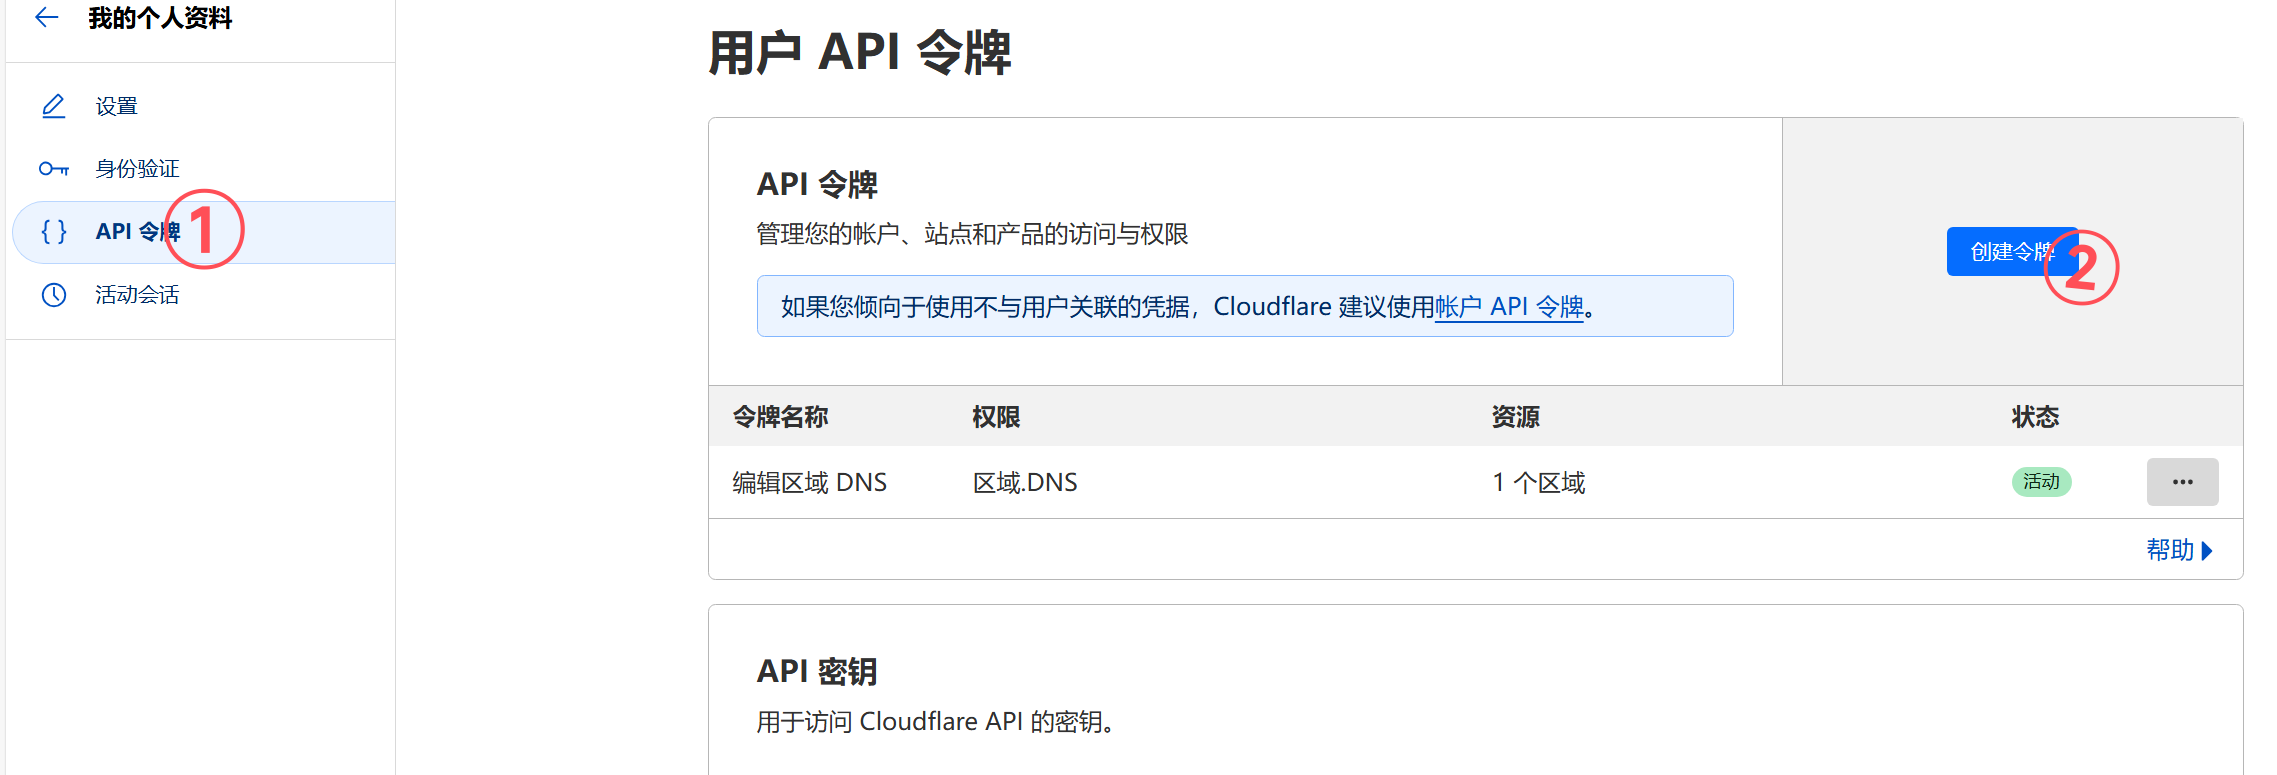This screenshot has height=775, width=2277.
Task: Click the key icon for 身份验证
Action: [x=53, y=169]
